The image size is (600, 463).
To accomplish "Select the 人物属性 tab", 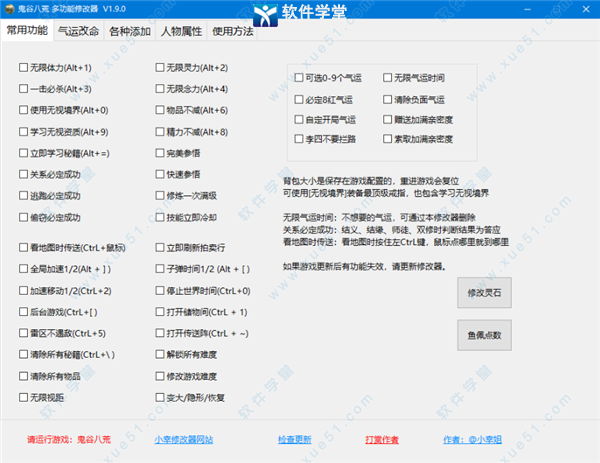I will [181, 31].
